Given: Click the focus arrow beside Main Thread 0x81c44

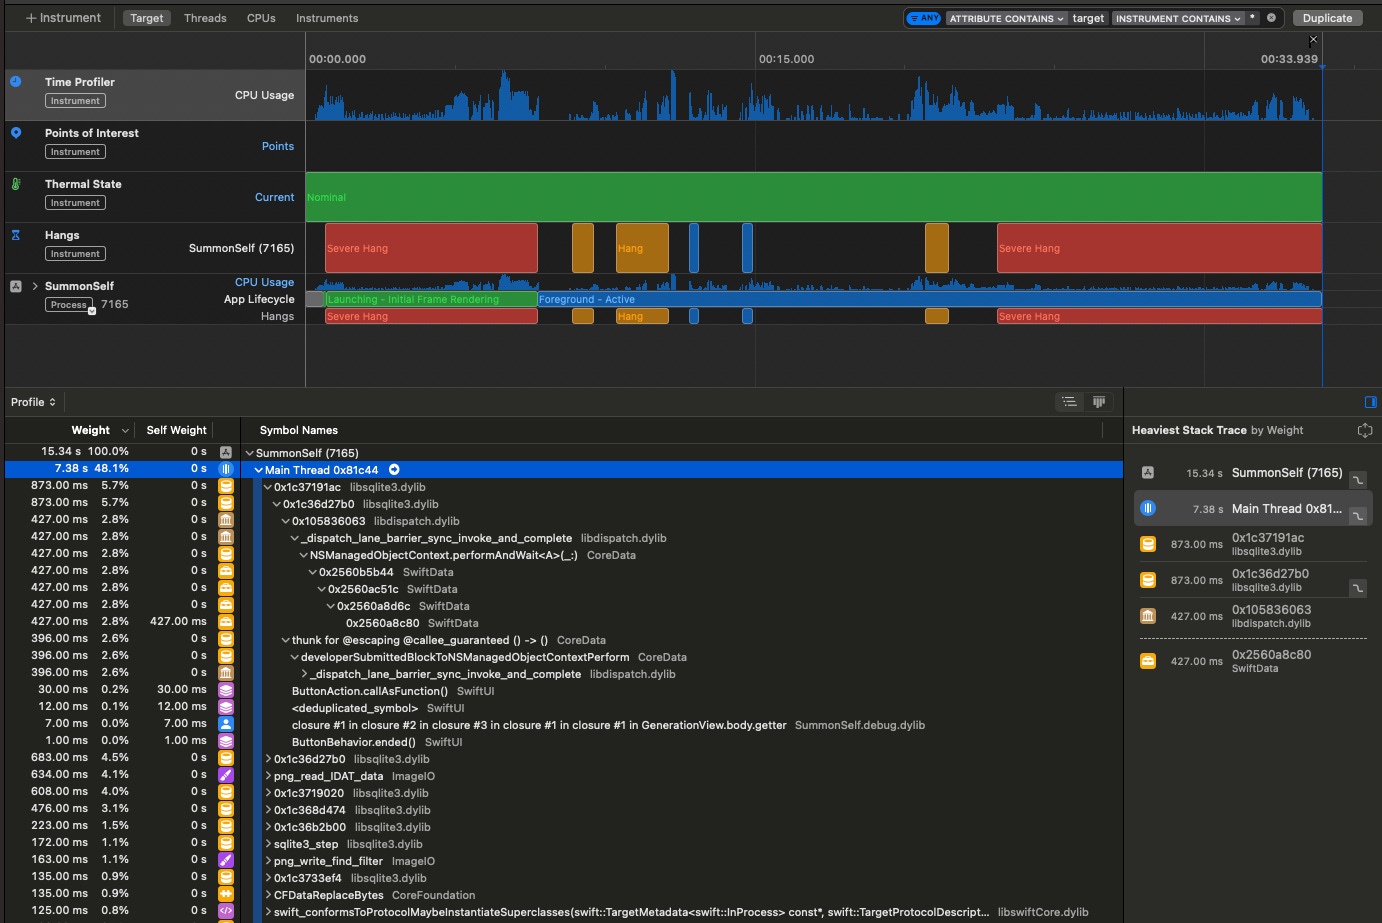Looking at the screenshot, I should (394, 470).
